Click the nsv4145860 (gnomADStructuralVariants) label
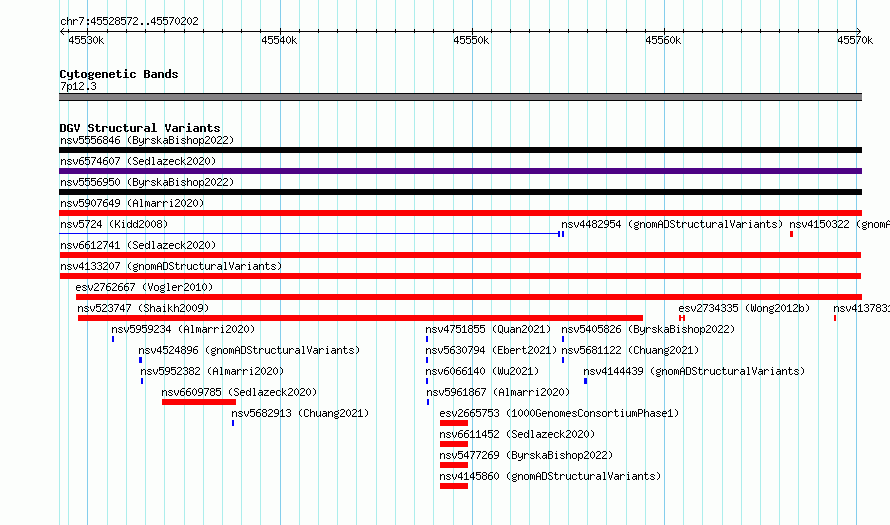The width and height of the screenshot is (890, 525). click(550, 476)
